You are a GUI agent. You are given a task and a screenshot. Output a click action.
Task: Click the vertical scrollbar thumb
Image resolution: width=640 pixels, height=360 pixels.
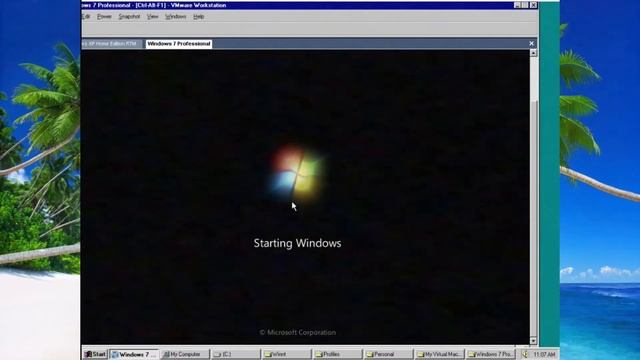click(x=533, y=218)
